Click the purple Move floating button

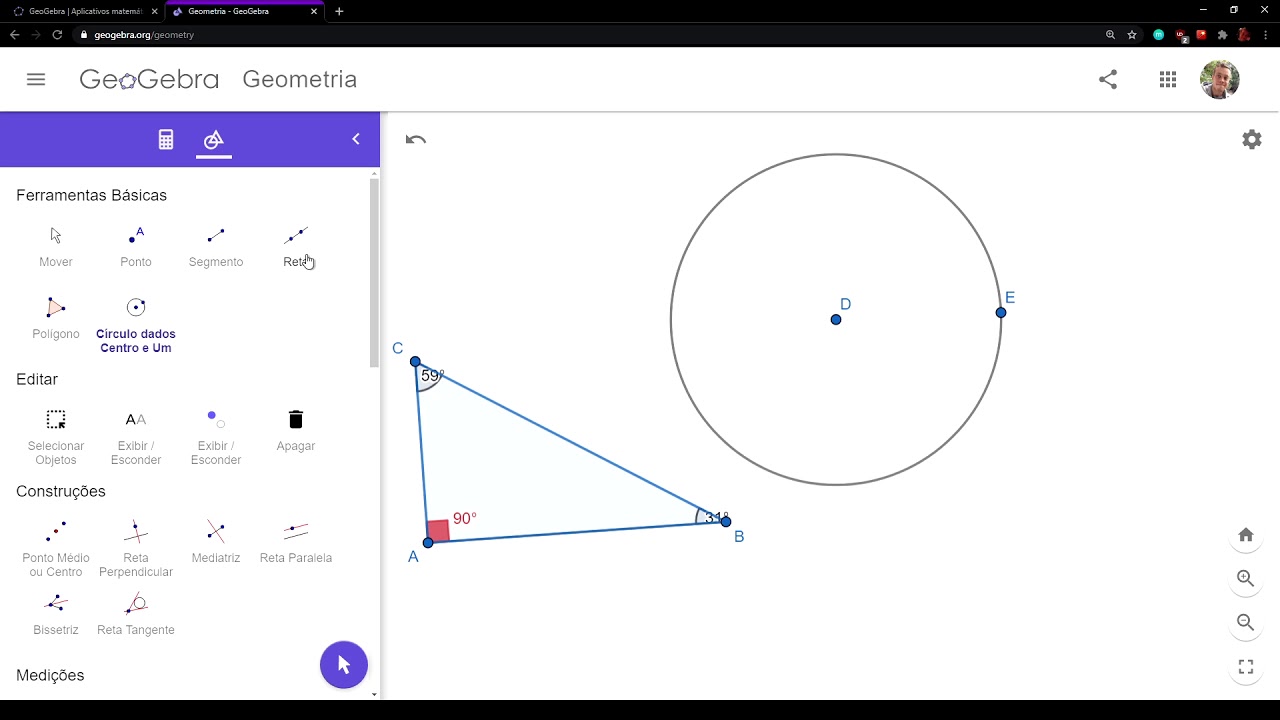(344, 665)
